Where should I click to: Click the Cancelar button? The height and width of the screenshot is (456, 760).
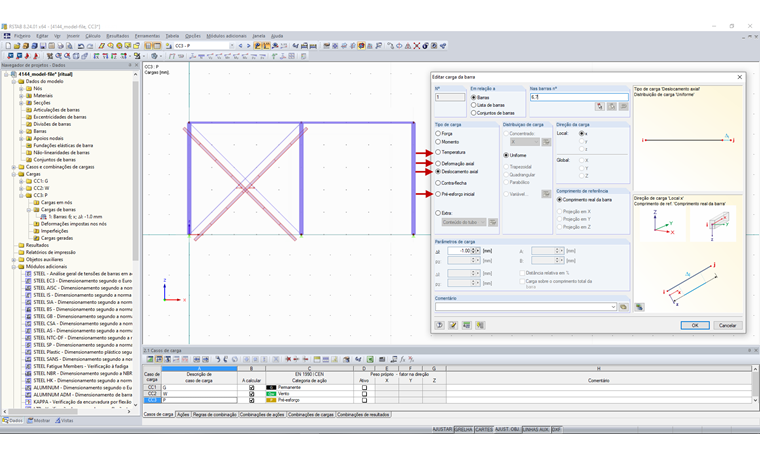[728, 325]
